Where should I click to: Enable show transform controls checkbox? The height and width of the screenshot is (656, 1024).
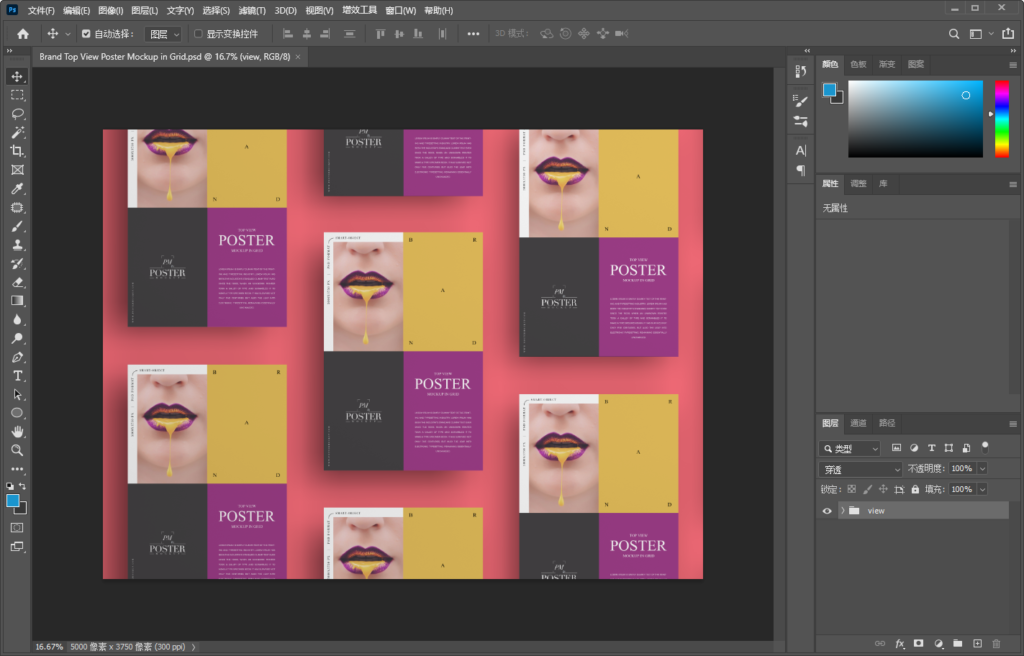coord(199,34)
